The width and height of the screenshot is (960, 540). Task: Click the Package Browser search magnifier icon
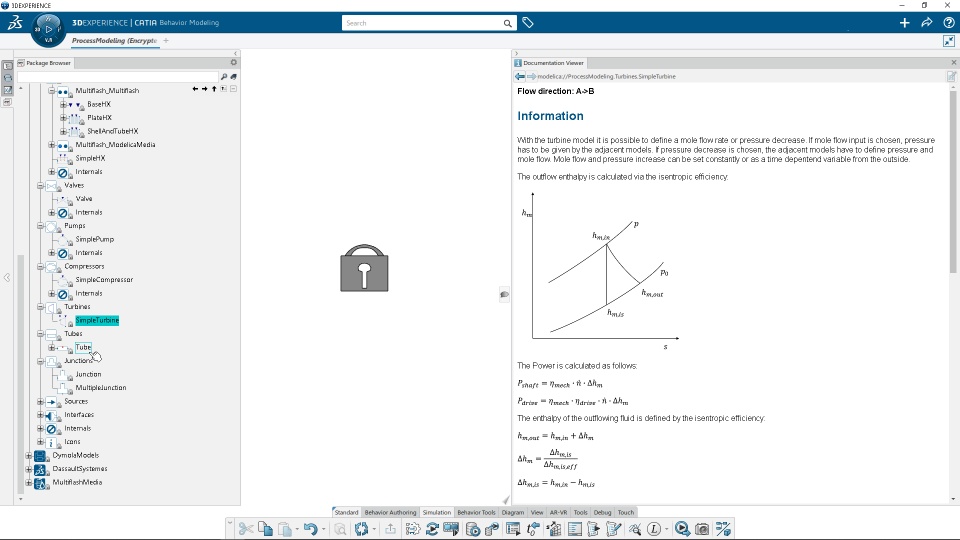(223, 77)
